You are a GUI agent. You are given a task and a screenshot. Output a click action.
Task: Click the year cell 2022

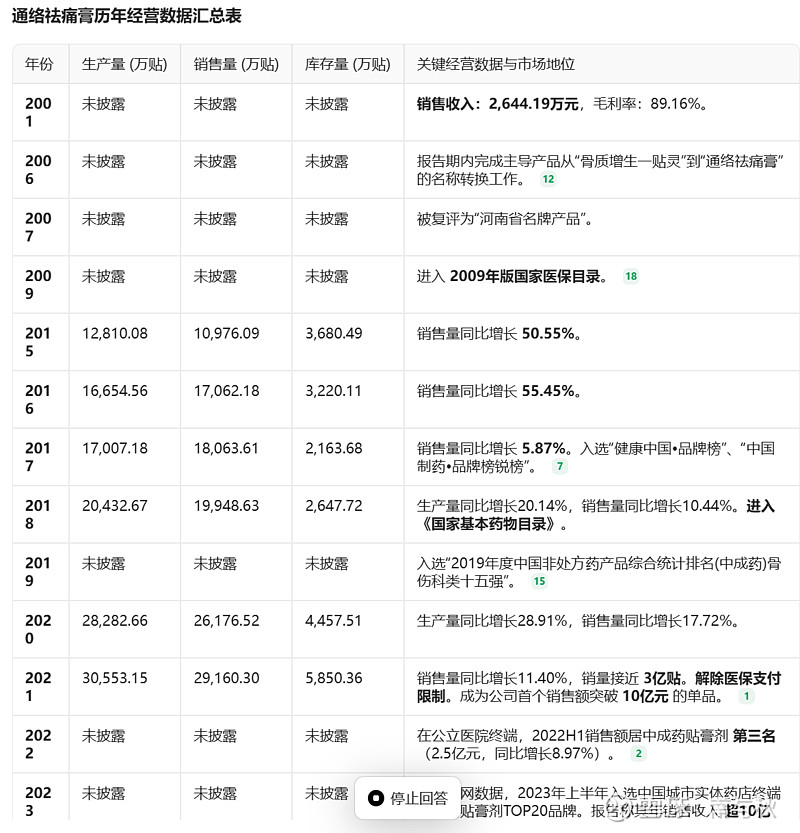tap(38, 743)
